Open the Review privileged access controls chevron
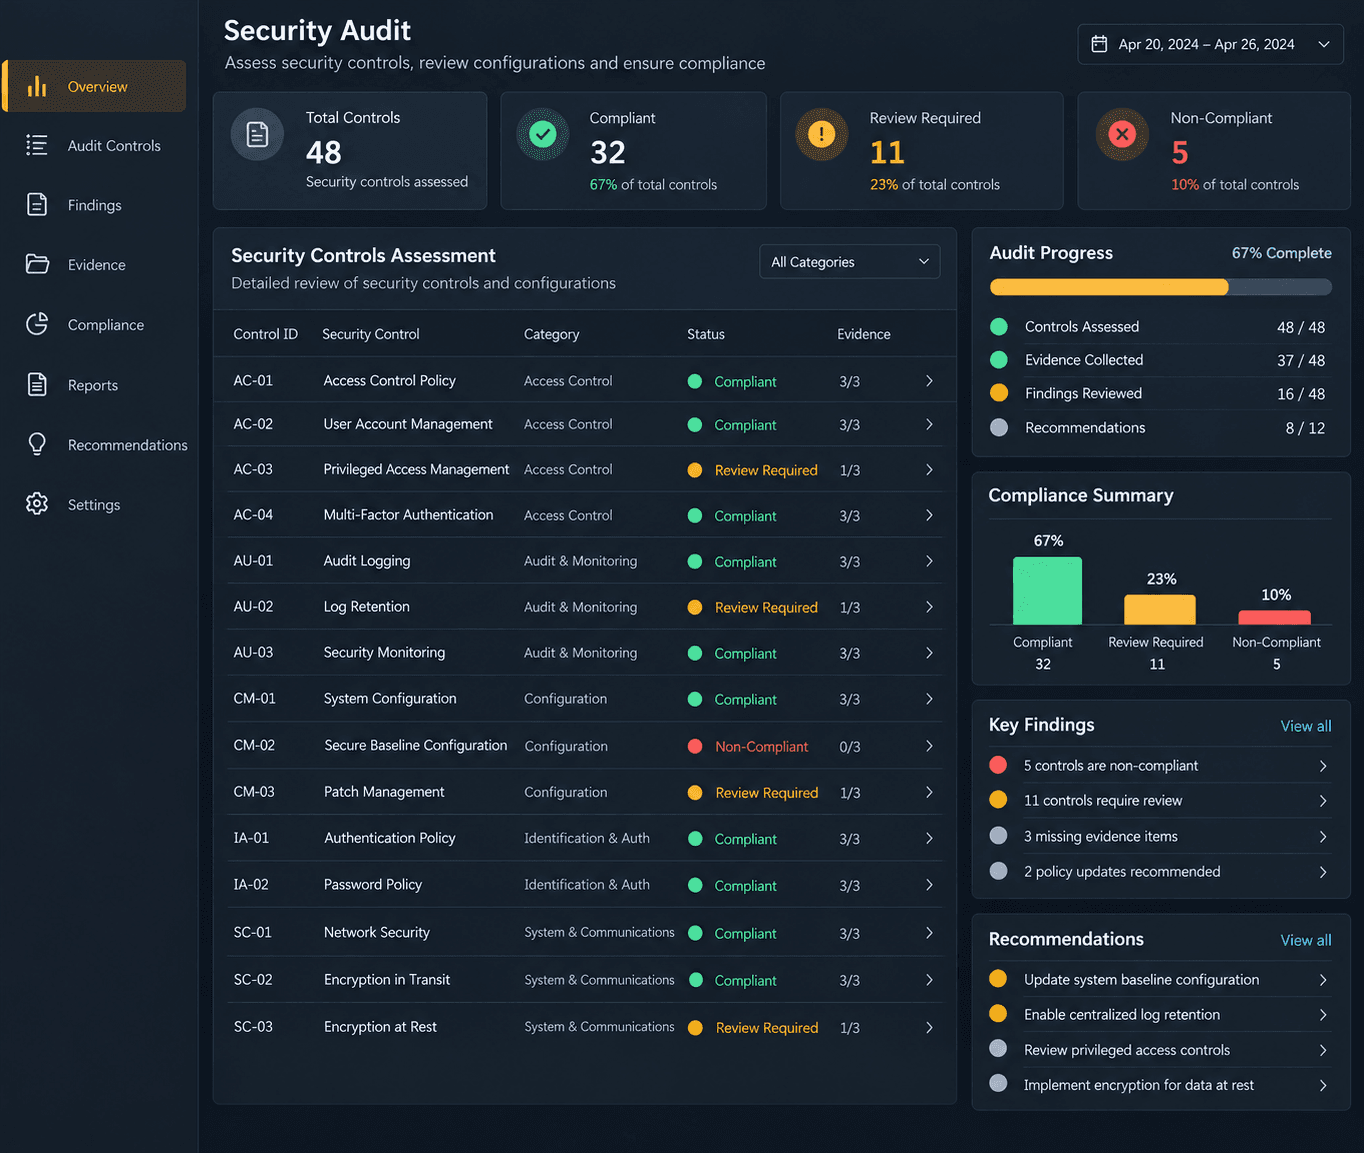This screenshot has height=1153, width=1364. 1323,1050
